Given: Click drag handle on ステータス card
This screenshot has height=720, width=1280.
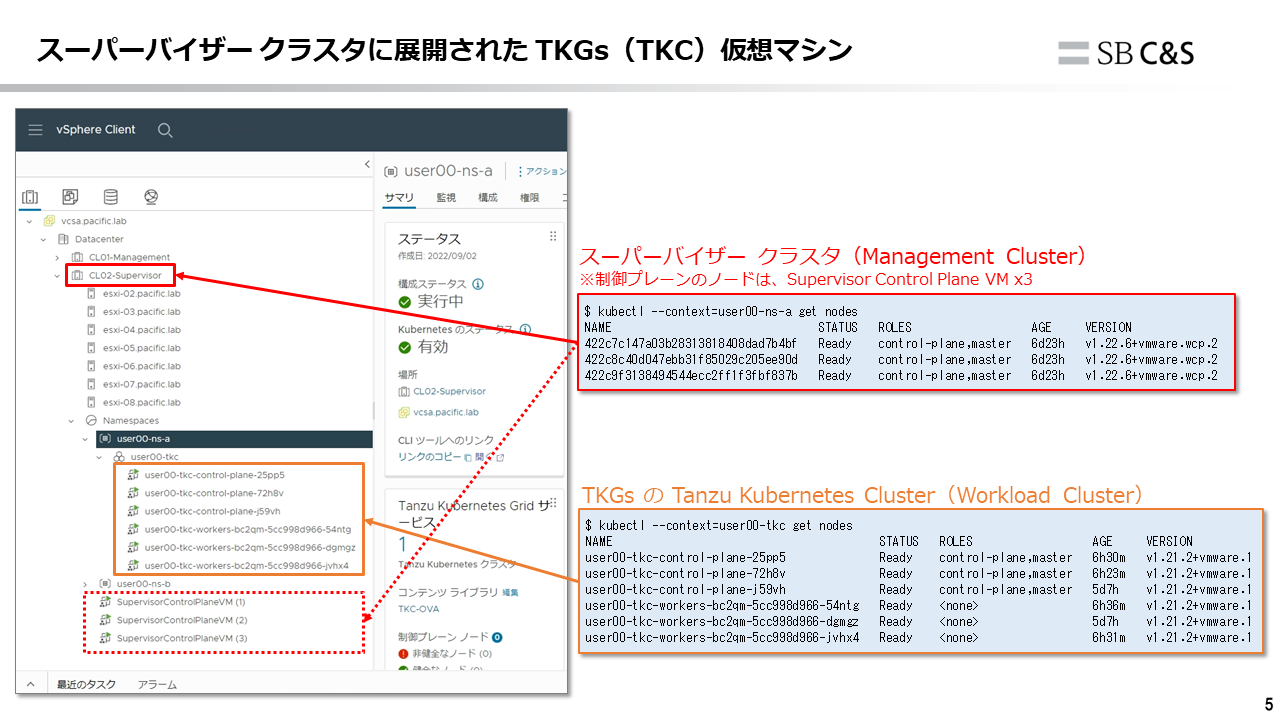Looking at the screenshot, I should coord(553,237).
